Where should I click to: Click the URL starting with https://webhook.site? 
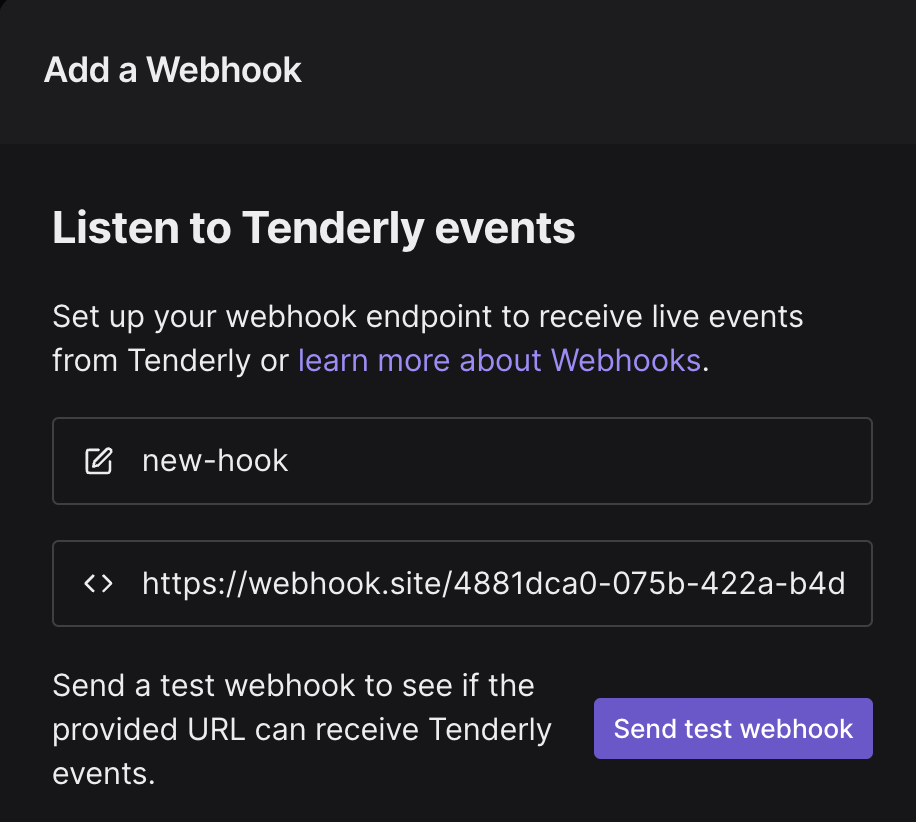[493, 583]
